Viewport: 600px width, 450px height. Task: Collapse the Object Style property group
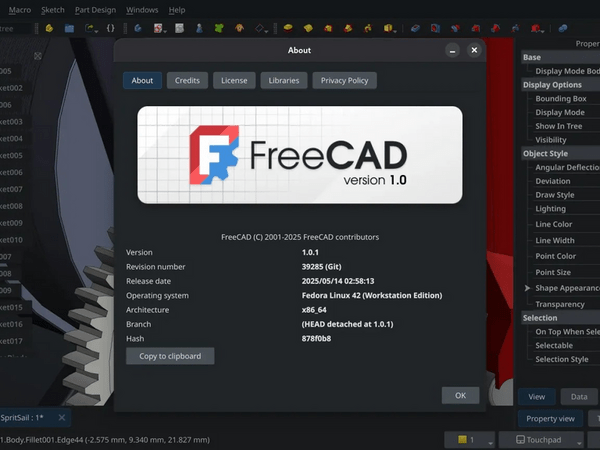click(x=545, y=153)
